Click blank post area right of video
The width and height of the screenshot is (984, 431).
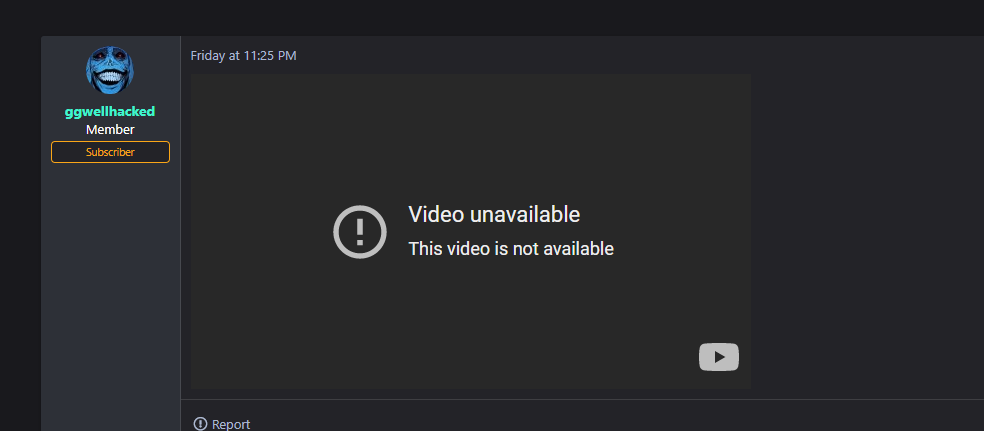coord(866,232)
